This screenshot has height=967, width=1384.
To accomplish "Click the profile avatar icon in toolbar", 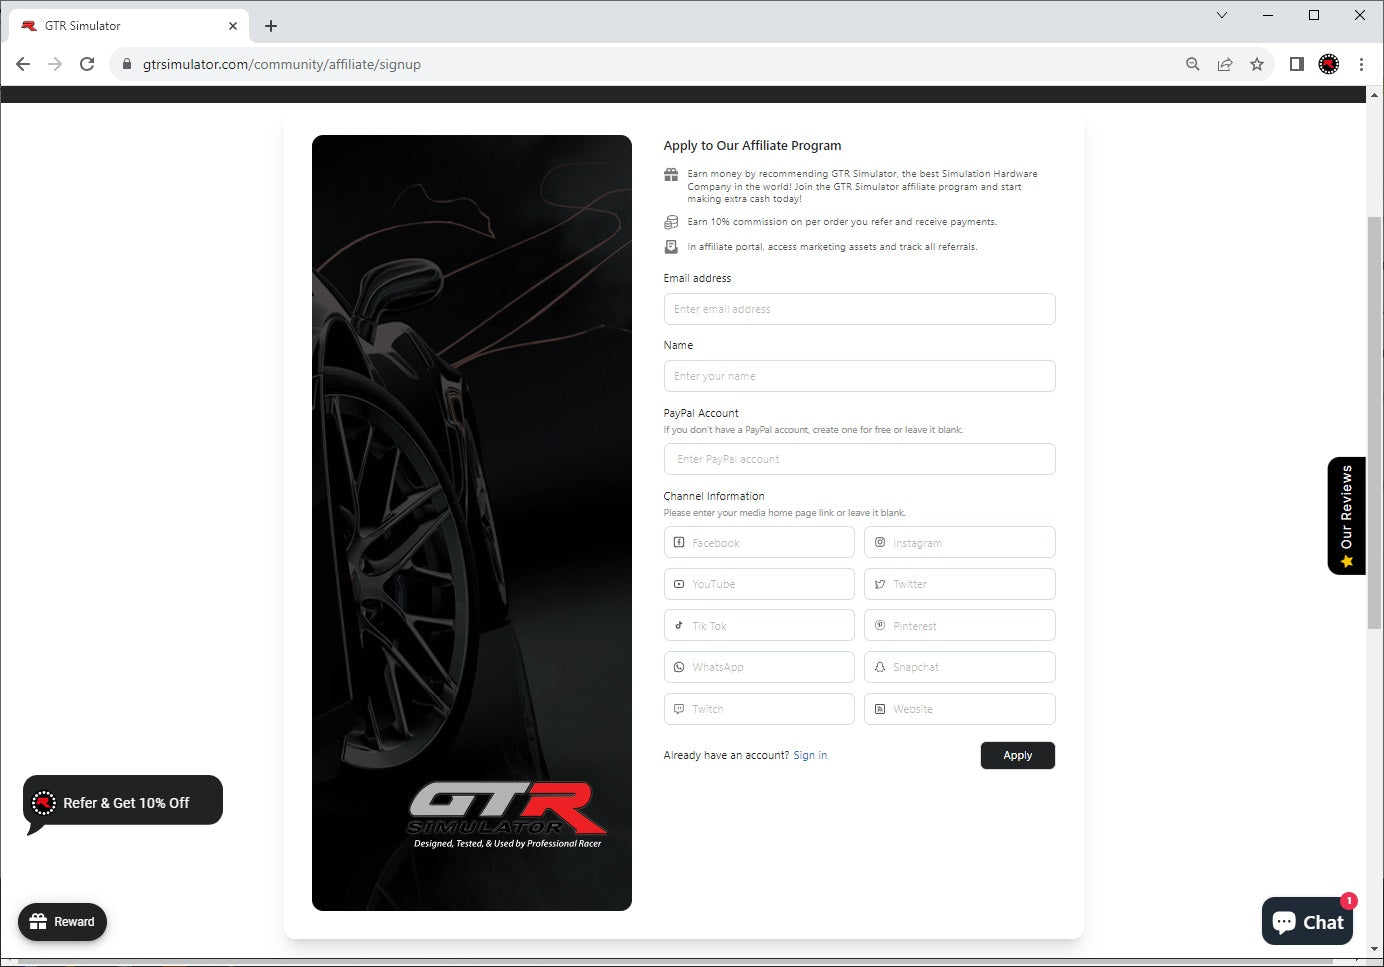I will tap(1329, 64).
